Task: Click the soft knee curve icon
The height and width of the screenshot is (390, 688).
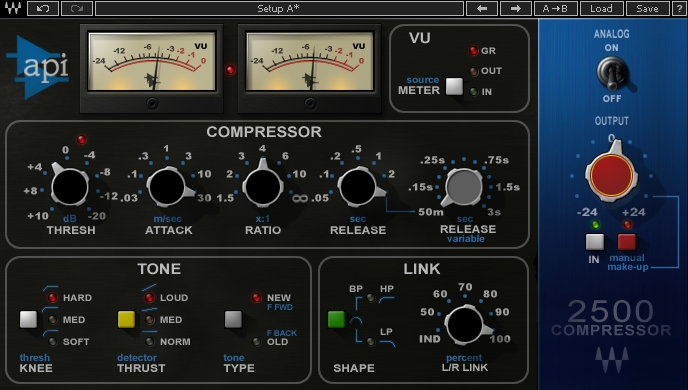Action: (50, 333)
